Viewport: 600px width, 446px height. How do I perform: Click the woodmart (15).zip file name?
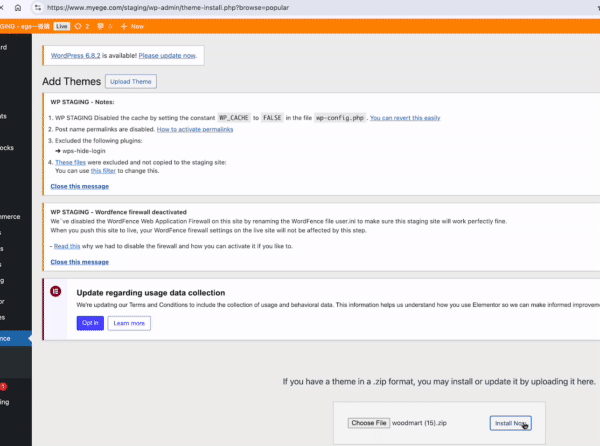419,423
